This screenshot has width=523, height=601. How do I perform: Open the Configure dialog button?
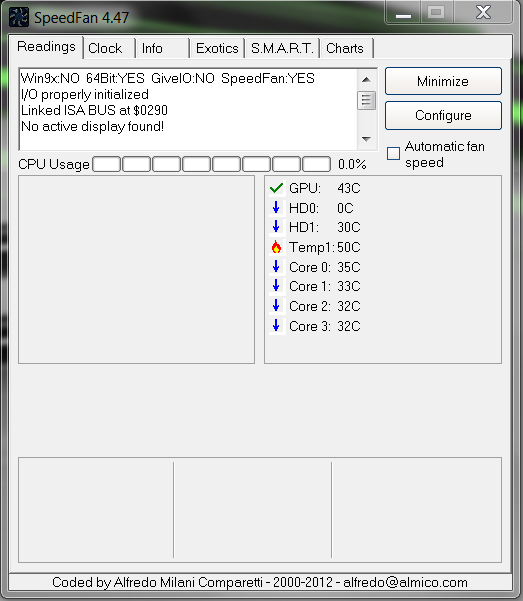[x=443, y=115]
